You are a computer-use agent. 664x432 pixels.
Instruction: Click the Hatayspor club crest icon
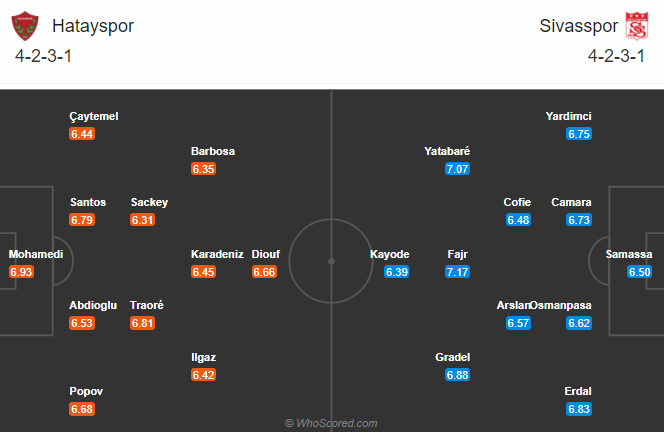click(x=25, y=26)
